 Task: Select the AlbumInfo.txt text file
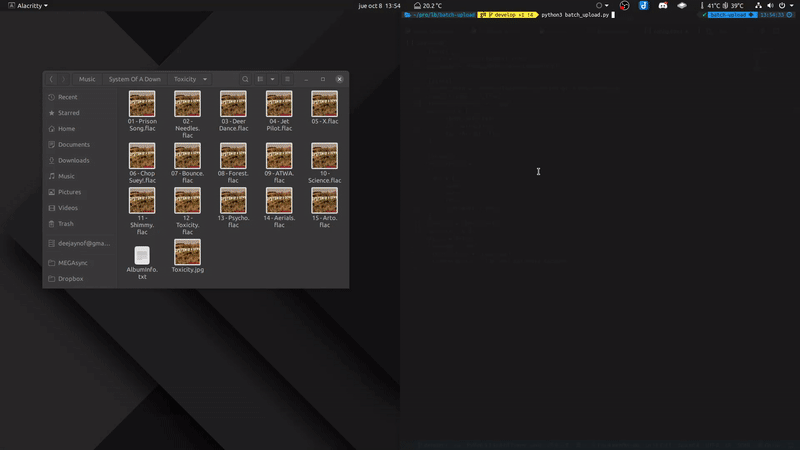pyautogui.click(x=142, y=262)
